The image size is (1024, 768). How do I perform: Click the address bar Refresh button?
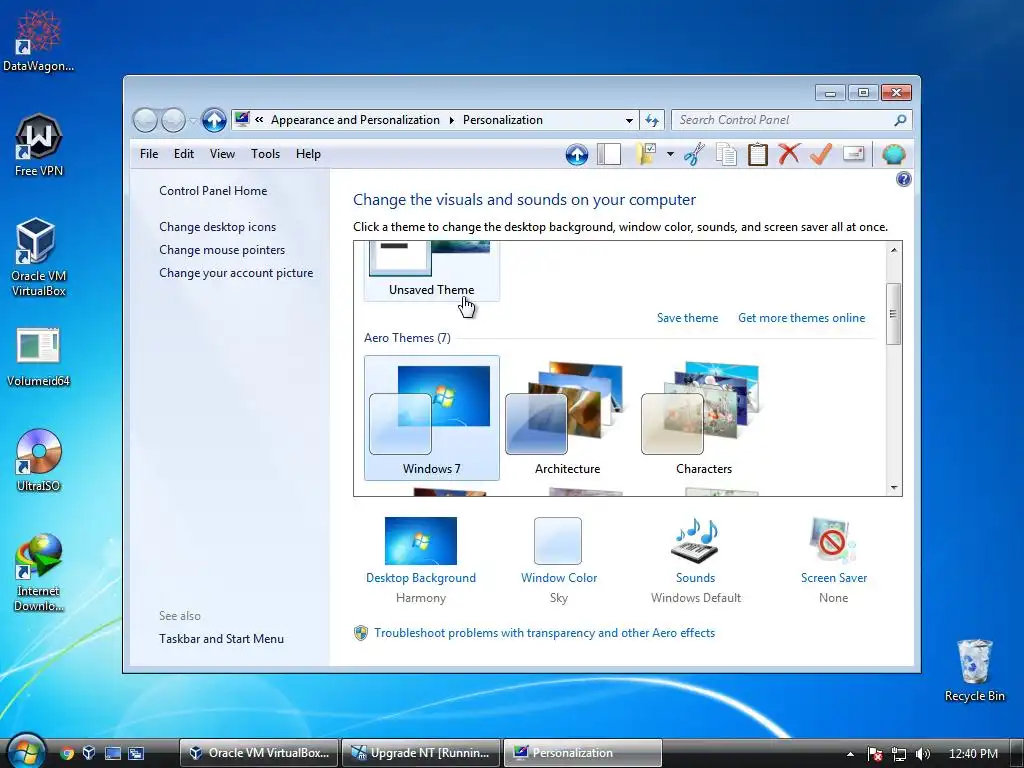(x=652, y=120)
